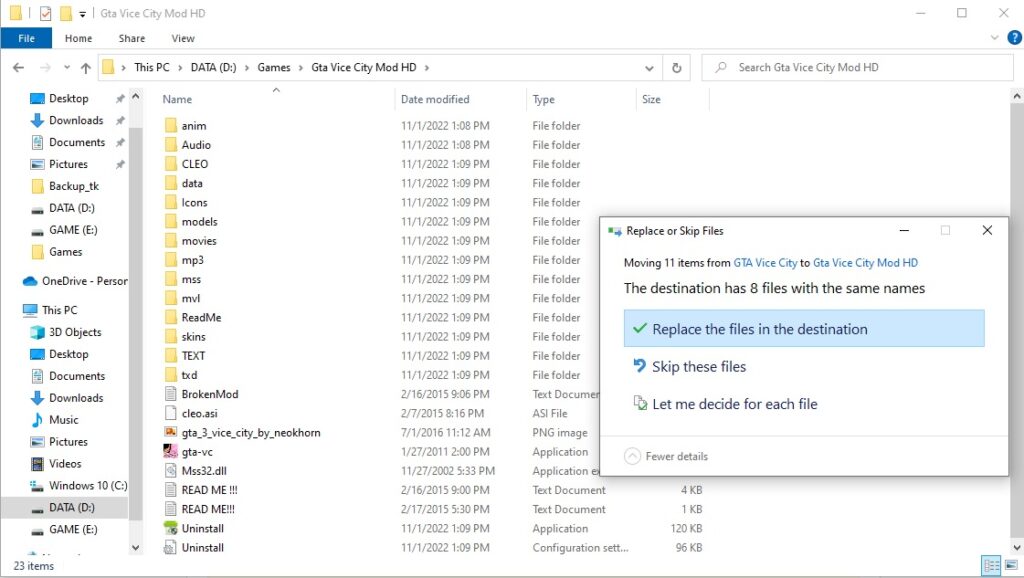1024x578 pixels.
Task: Select 3D Objects in navigation pane
Action: (x=66, y=332)
